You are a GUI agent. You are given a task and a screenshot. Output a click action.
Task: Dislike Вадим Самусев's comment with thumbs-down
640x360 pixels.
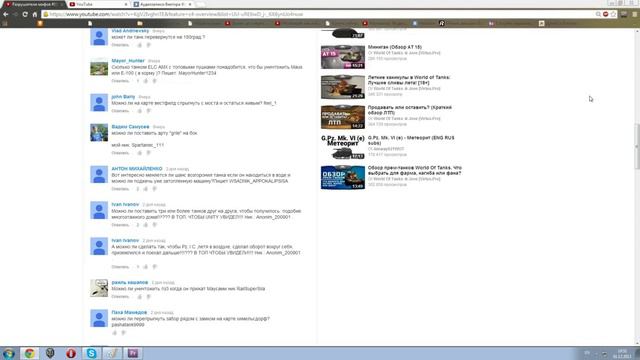[149, 153]
